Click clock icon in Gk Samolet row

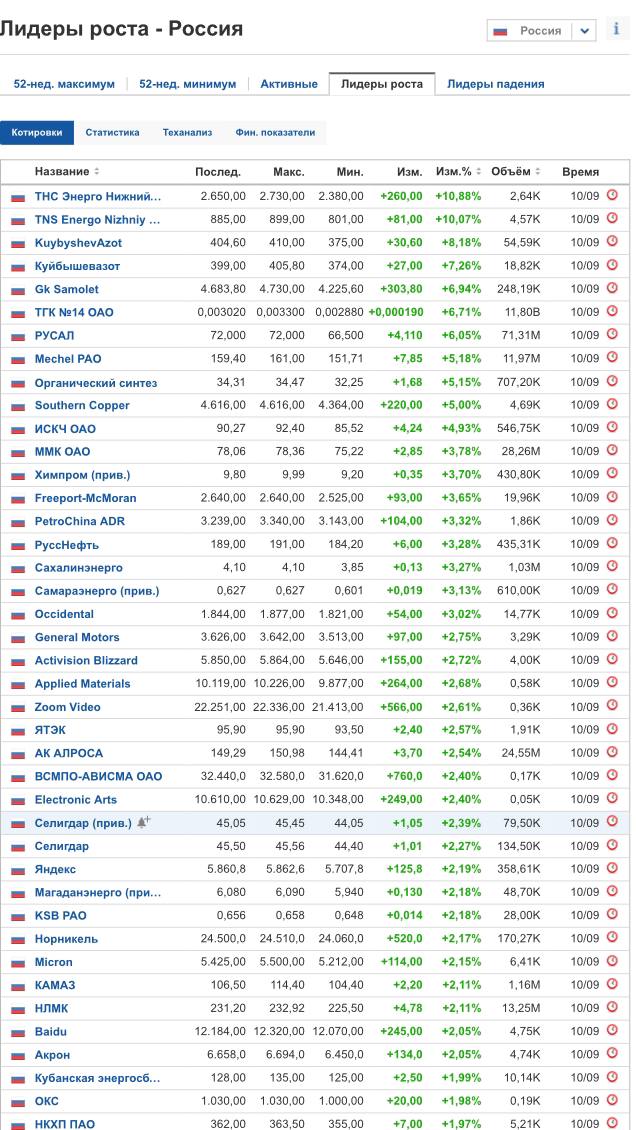(x=612, y=288)
